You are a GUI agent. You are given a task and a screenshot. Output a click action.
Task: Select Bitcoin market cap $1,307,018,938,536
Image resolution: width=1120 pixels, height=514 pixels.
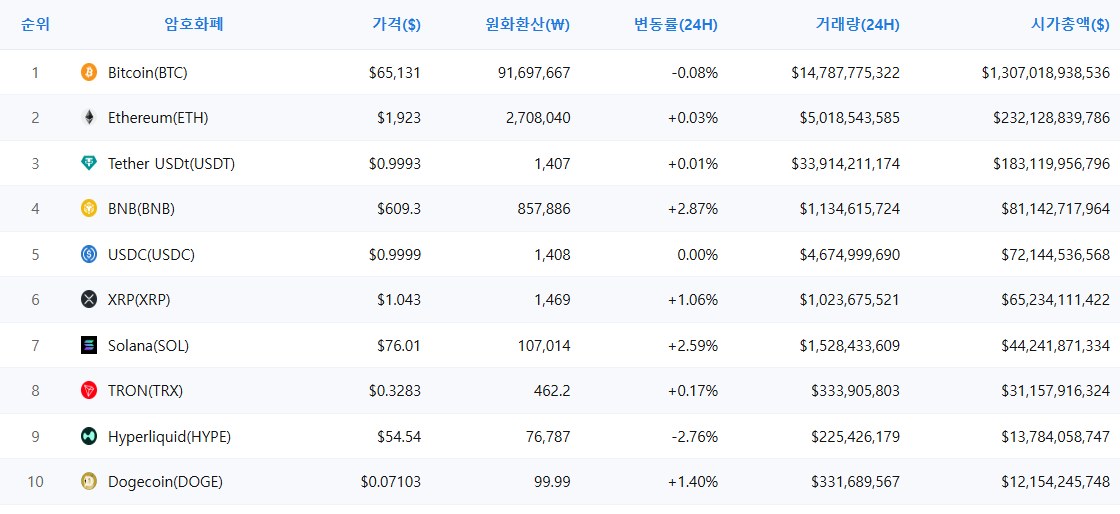[1046, 72]
